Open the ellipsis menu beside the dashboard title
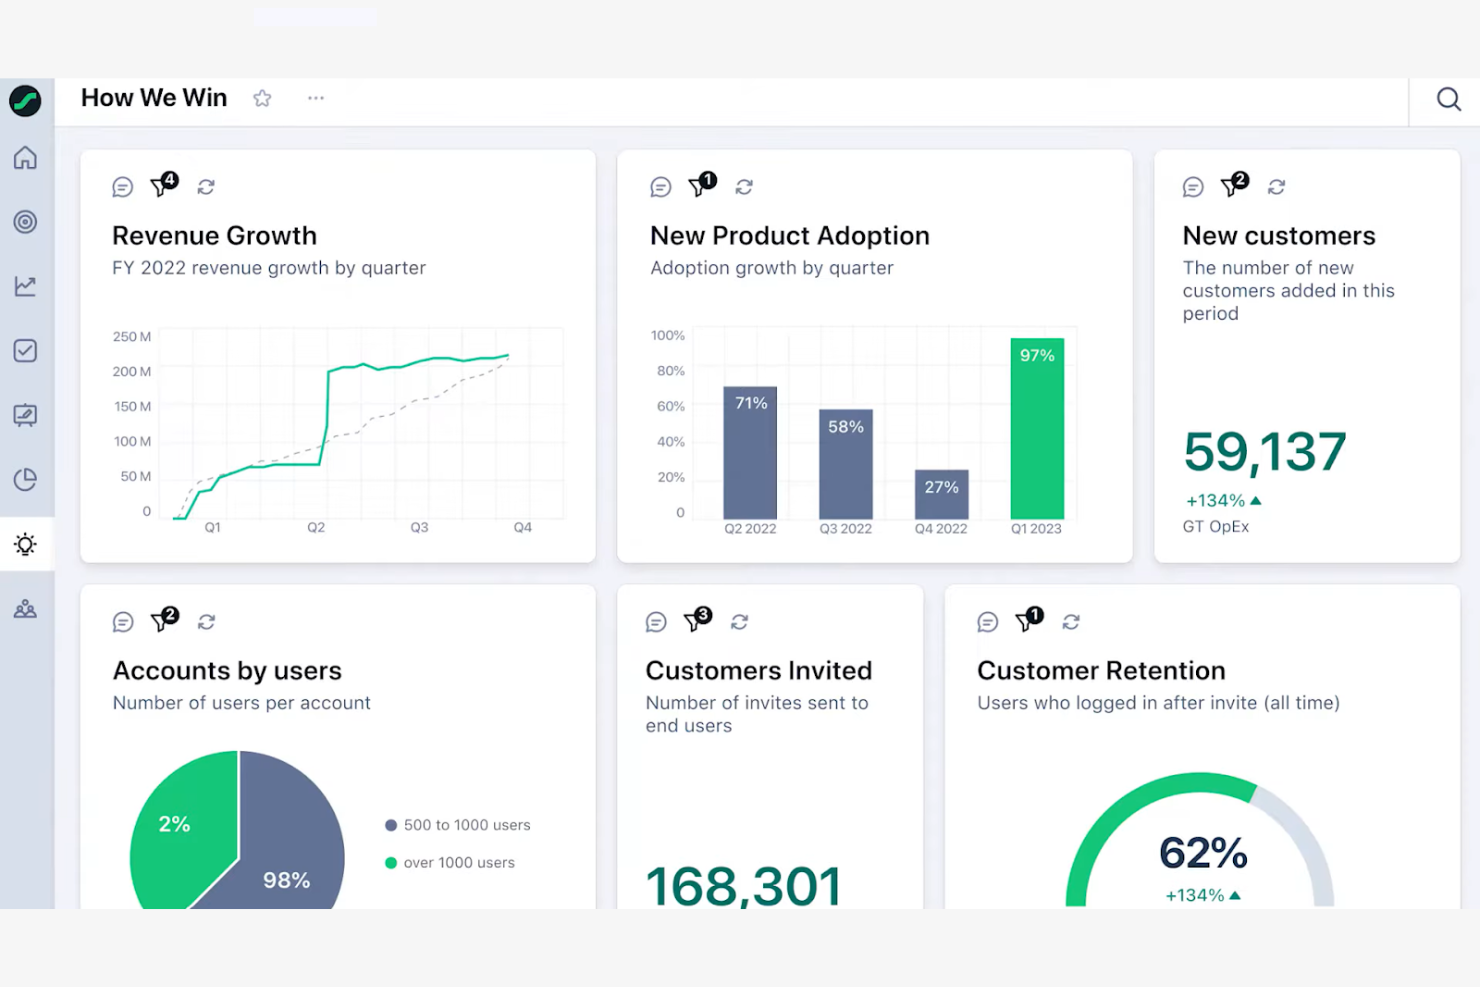The image size is (1480, 987). point(315,98)
